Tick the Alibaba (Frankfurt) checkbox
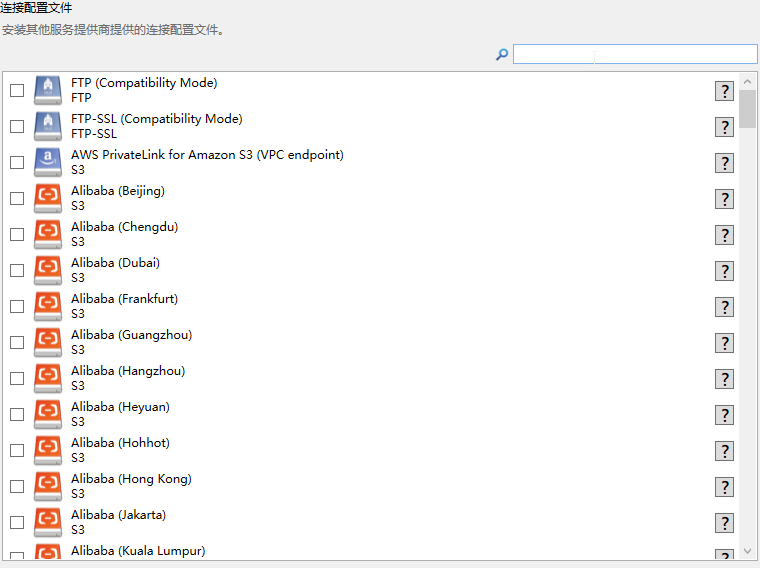The height and width of the screenshot is (568, 760). click(x=17, y=306)
